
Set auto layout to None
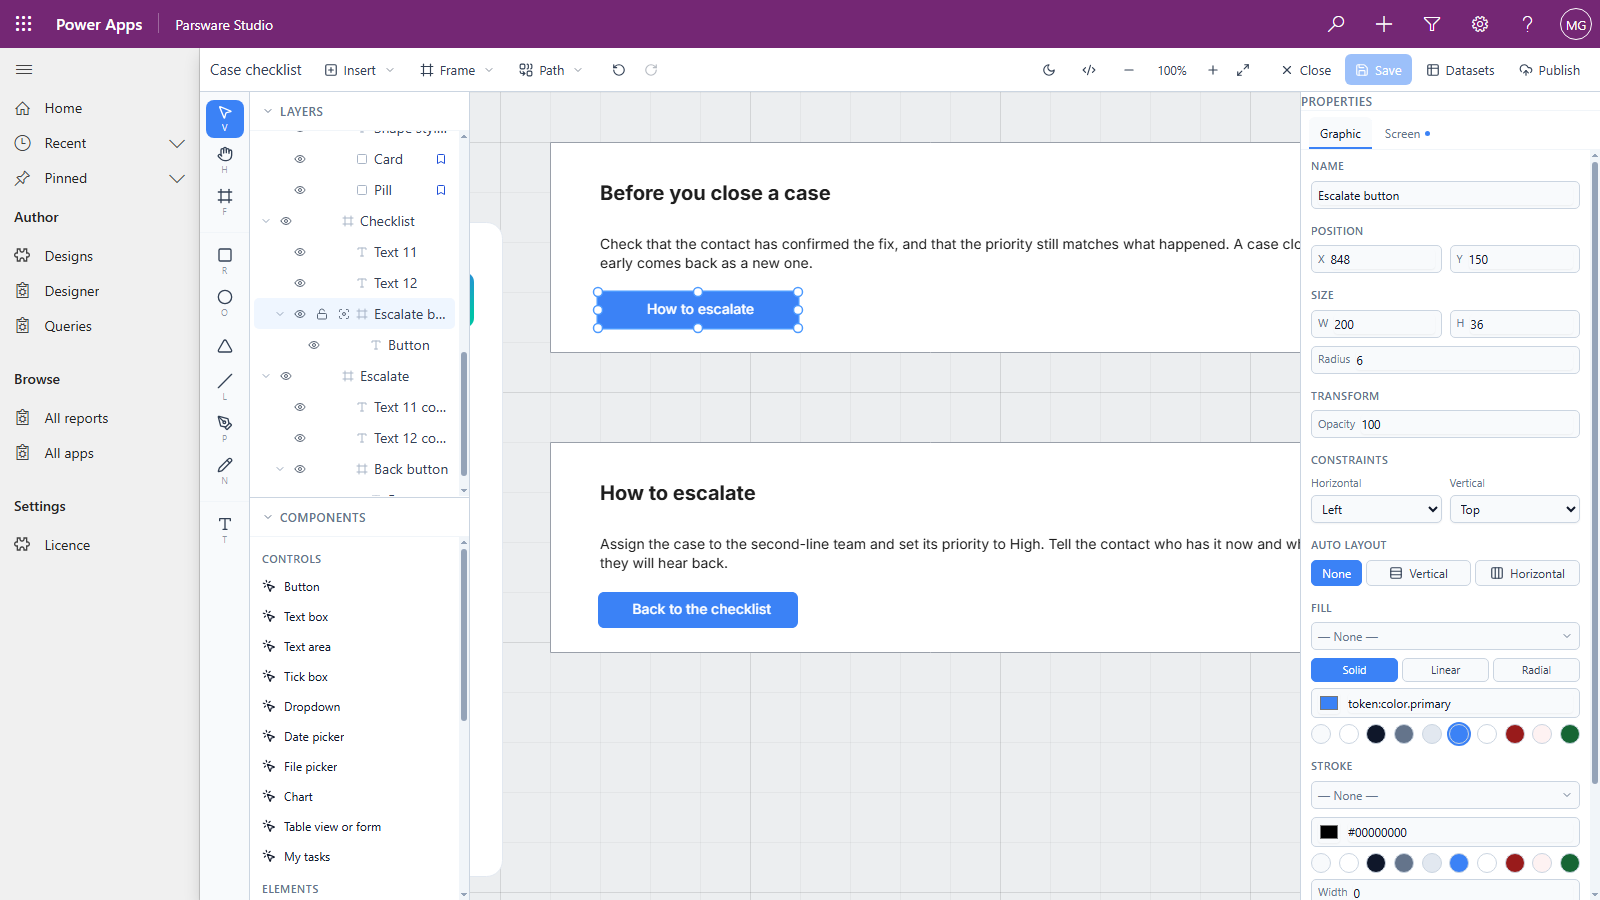point(1336,573)
